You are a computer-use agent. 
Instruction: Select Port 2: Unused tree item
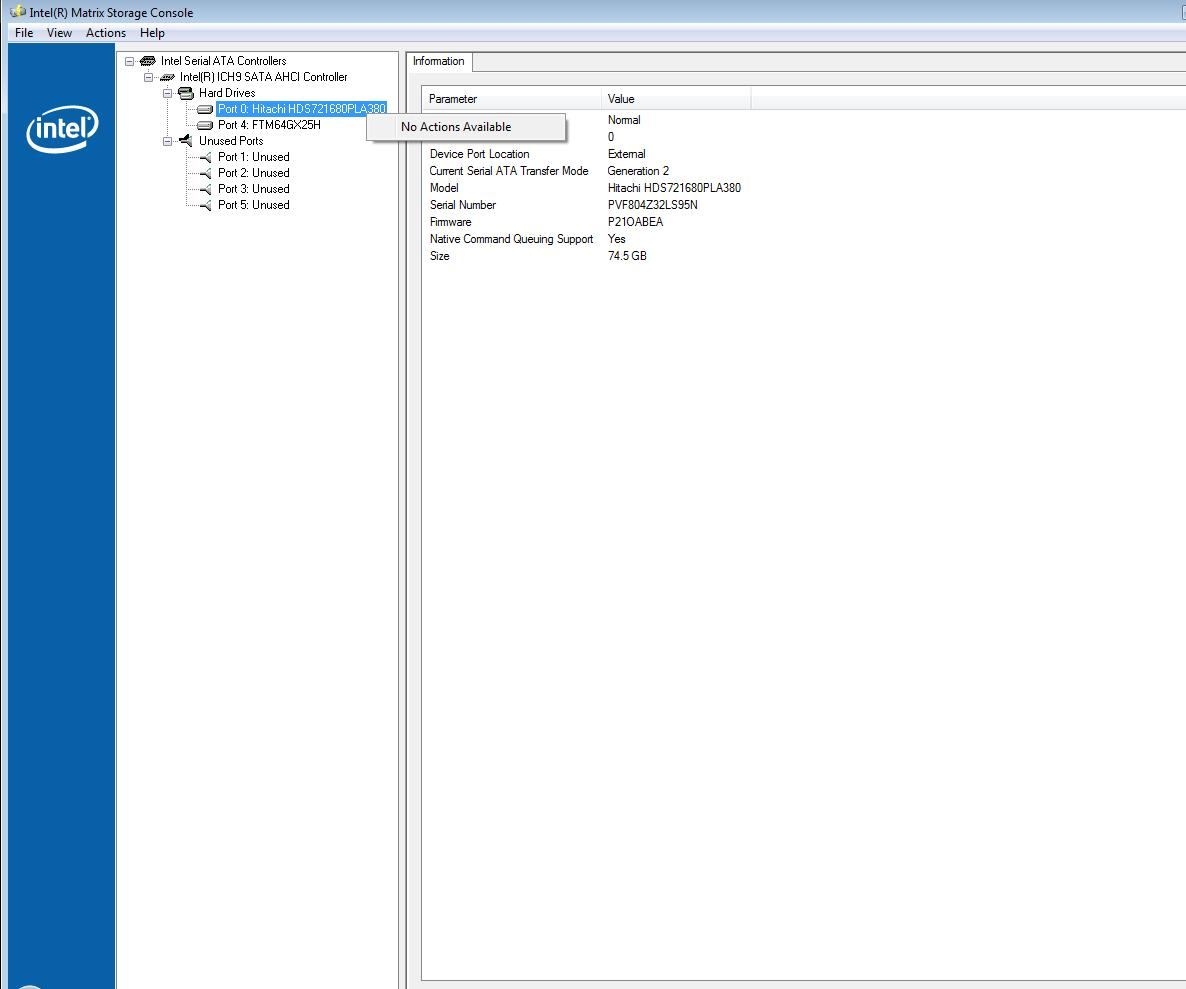[253, 173]
